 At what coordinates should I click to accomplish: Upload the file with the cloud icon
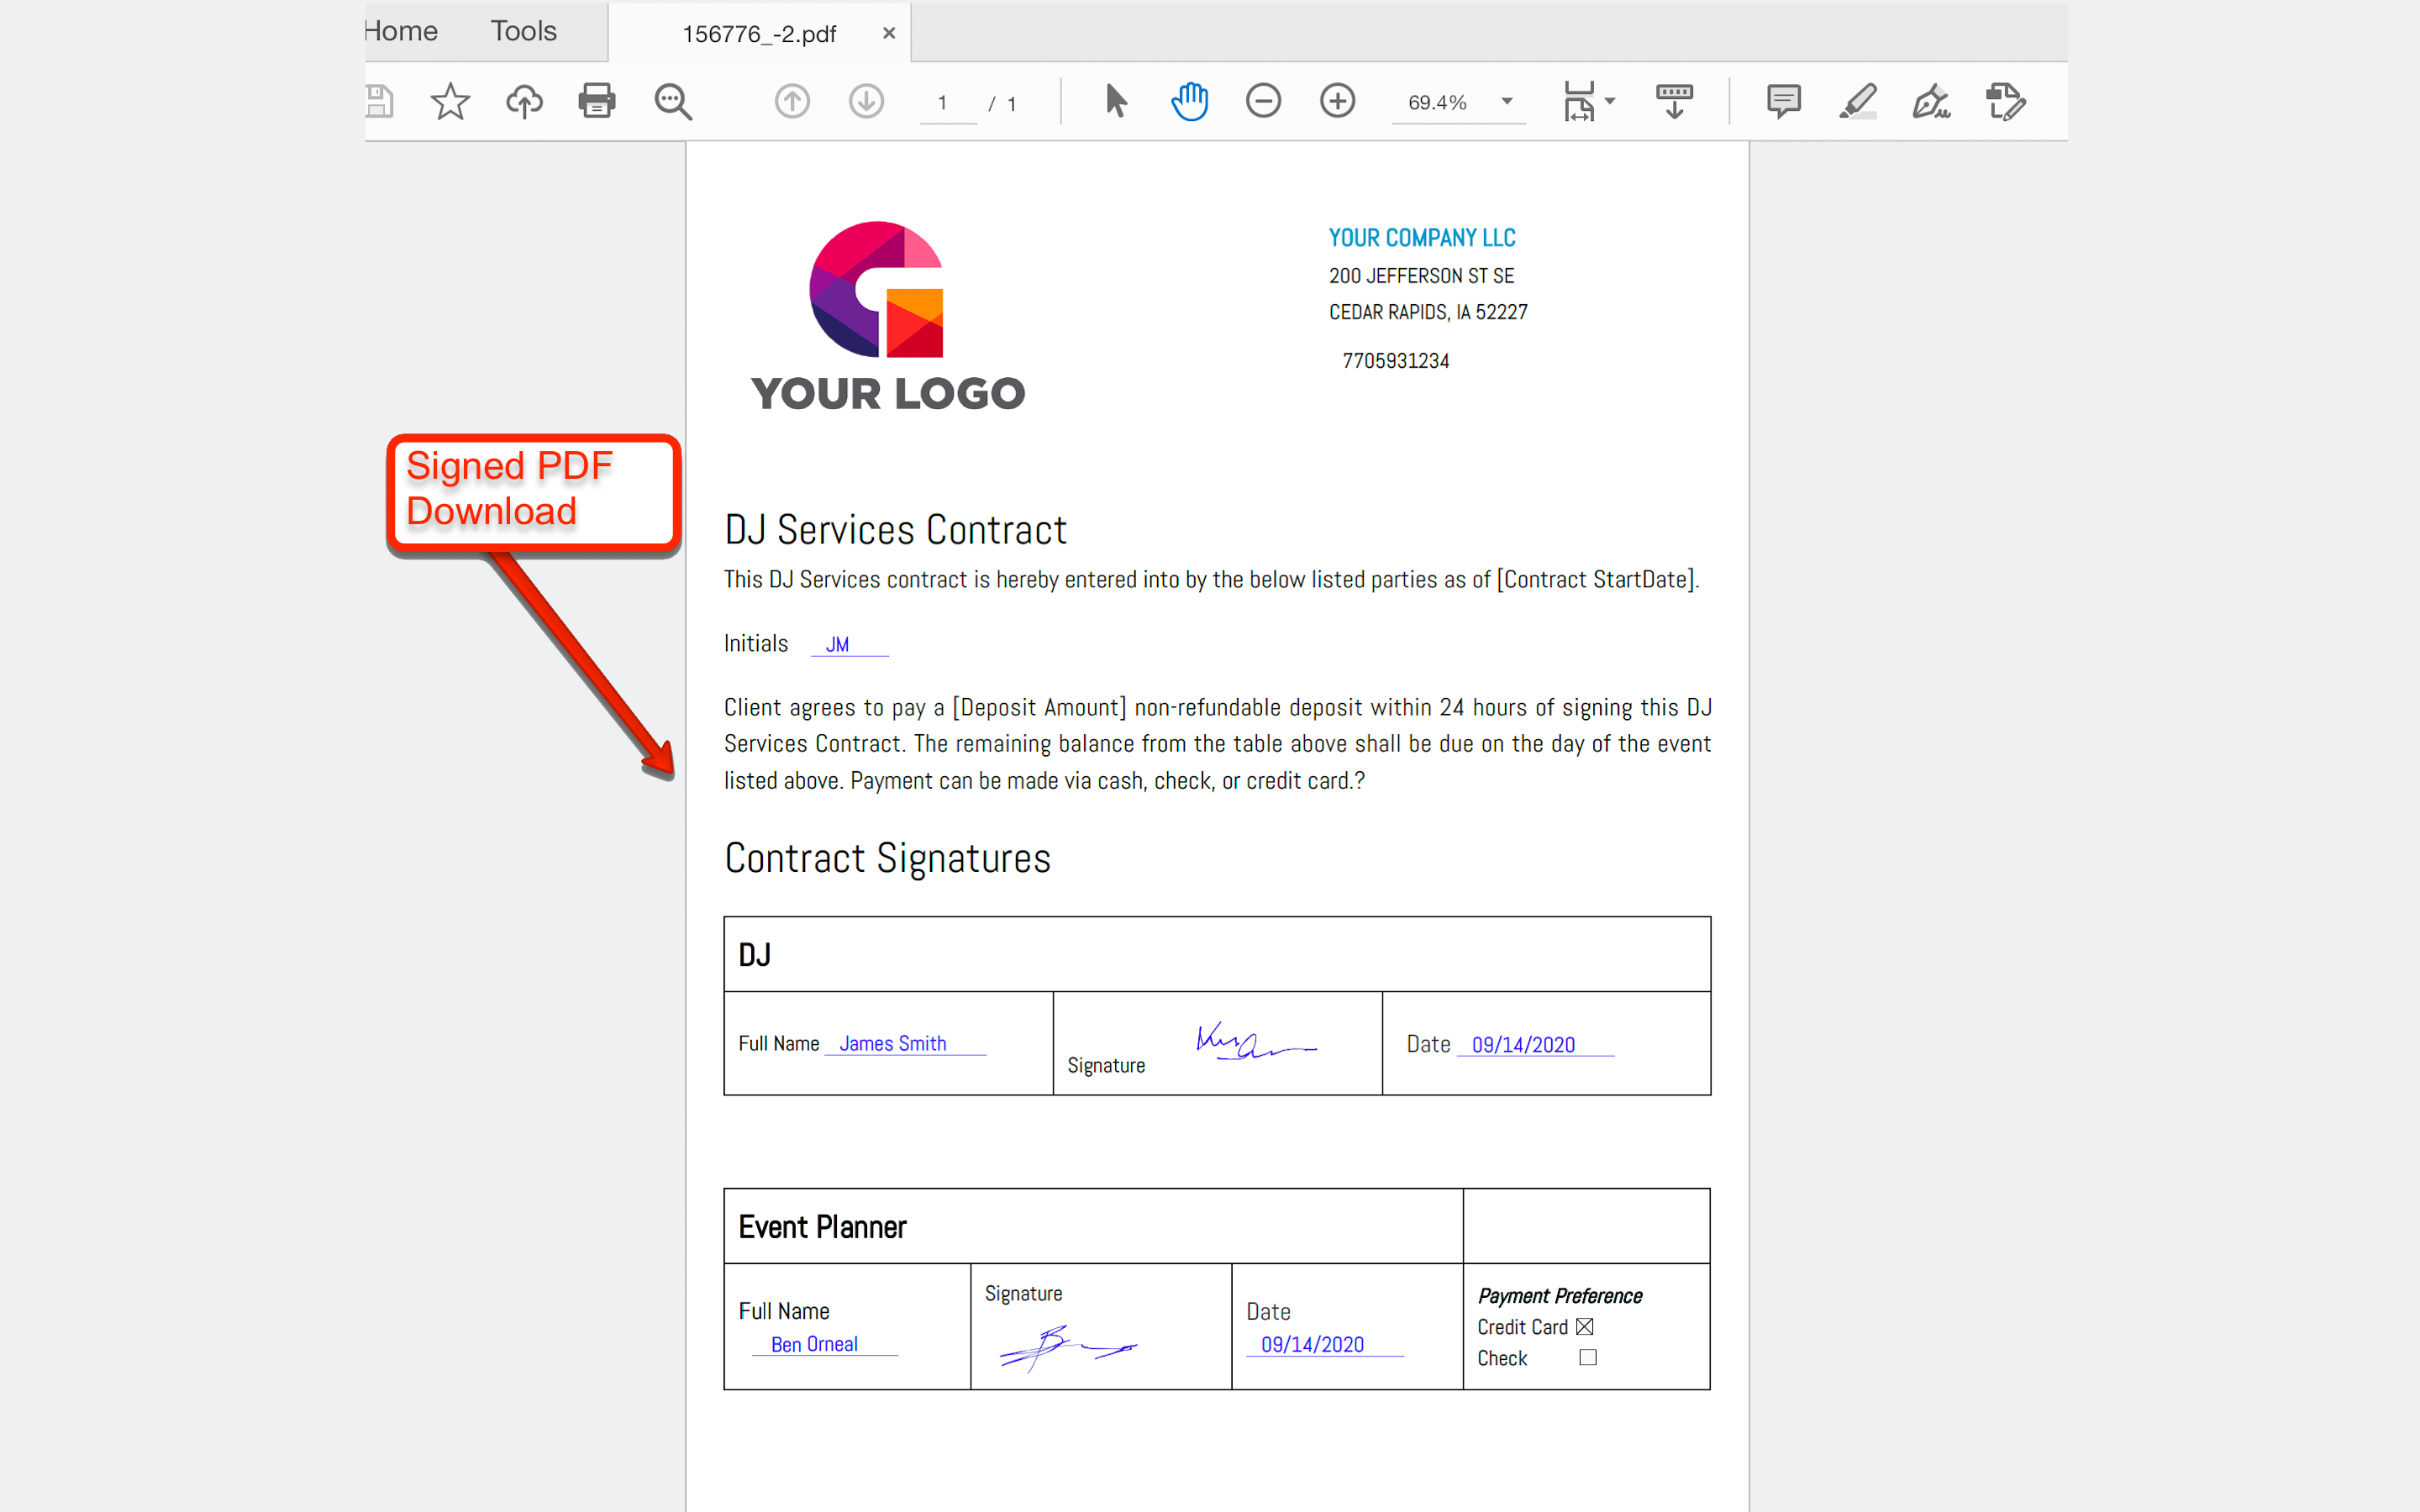coord(524,101)
